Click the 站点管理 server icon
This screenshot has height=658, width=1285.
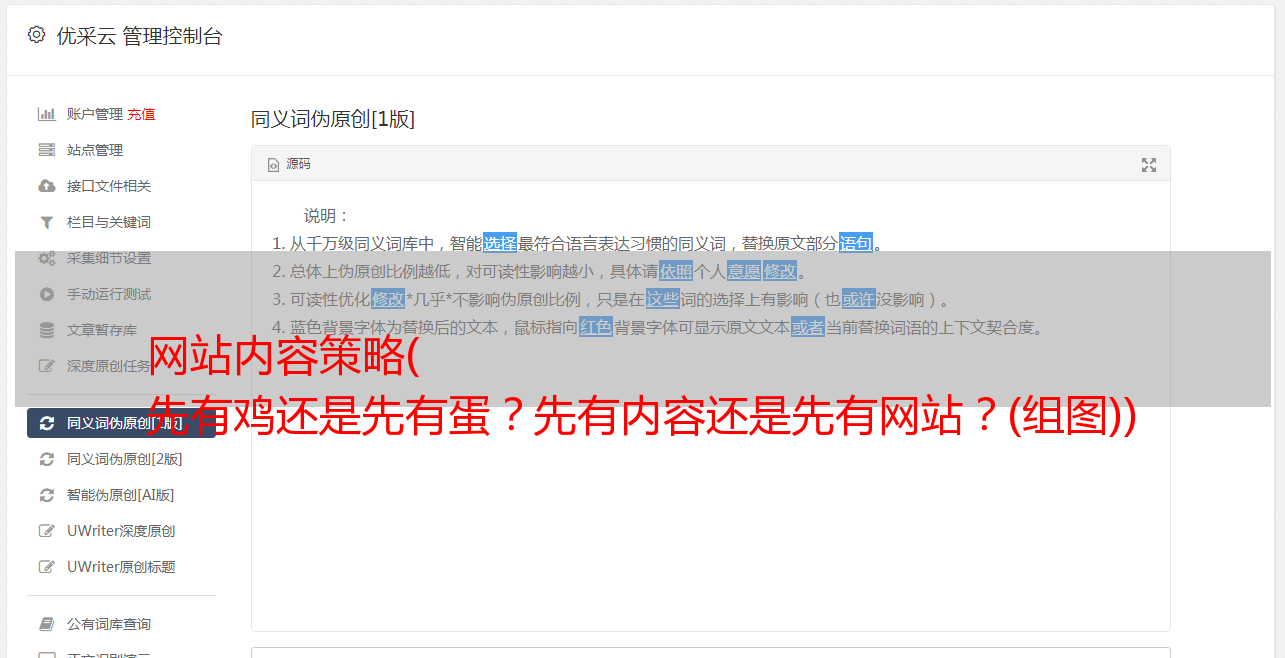[46, 150]
